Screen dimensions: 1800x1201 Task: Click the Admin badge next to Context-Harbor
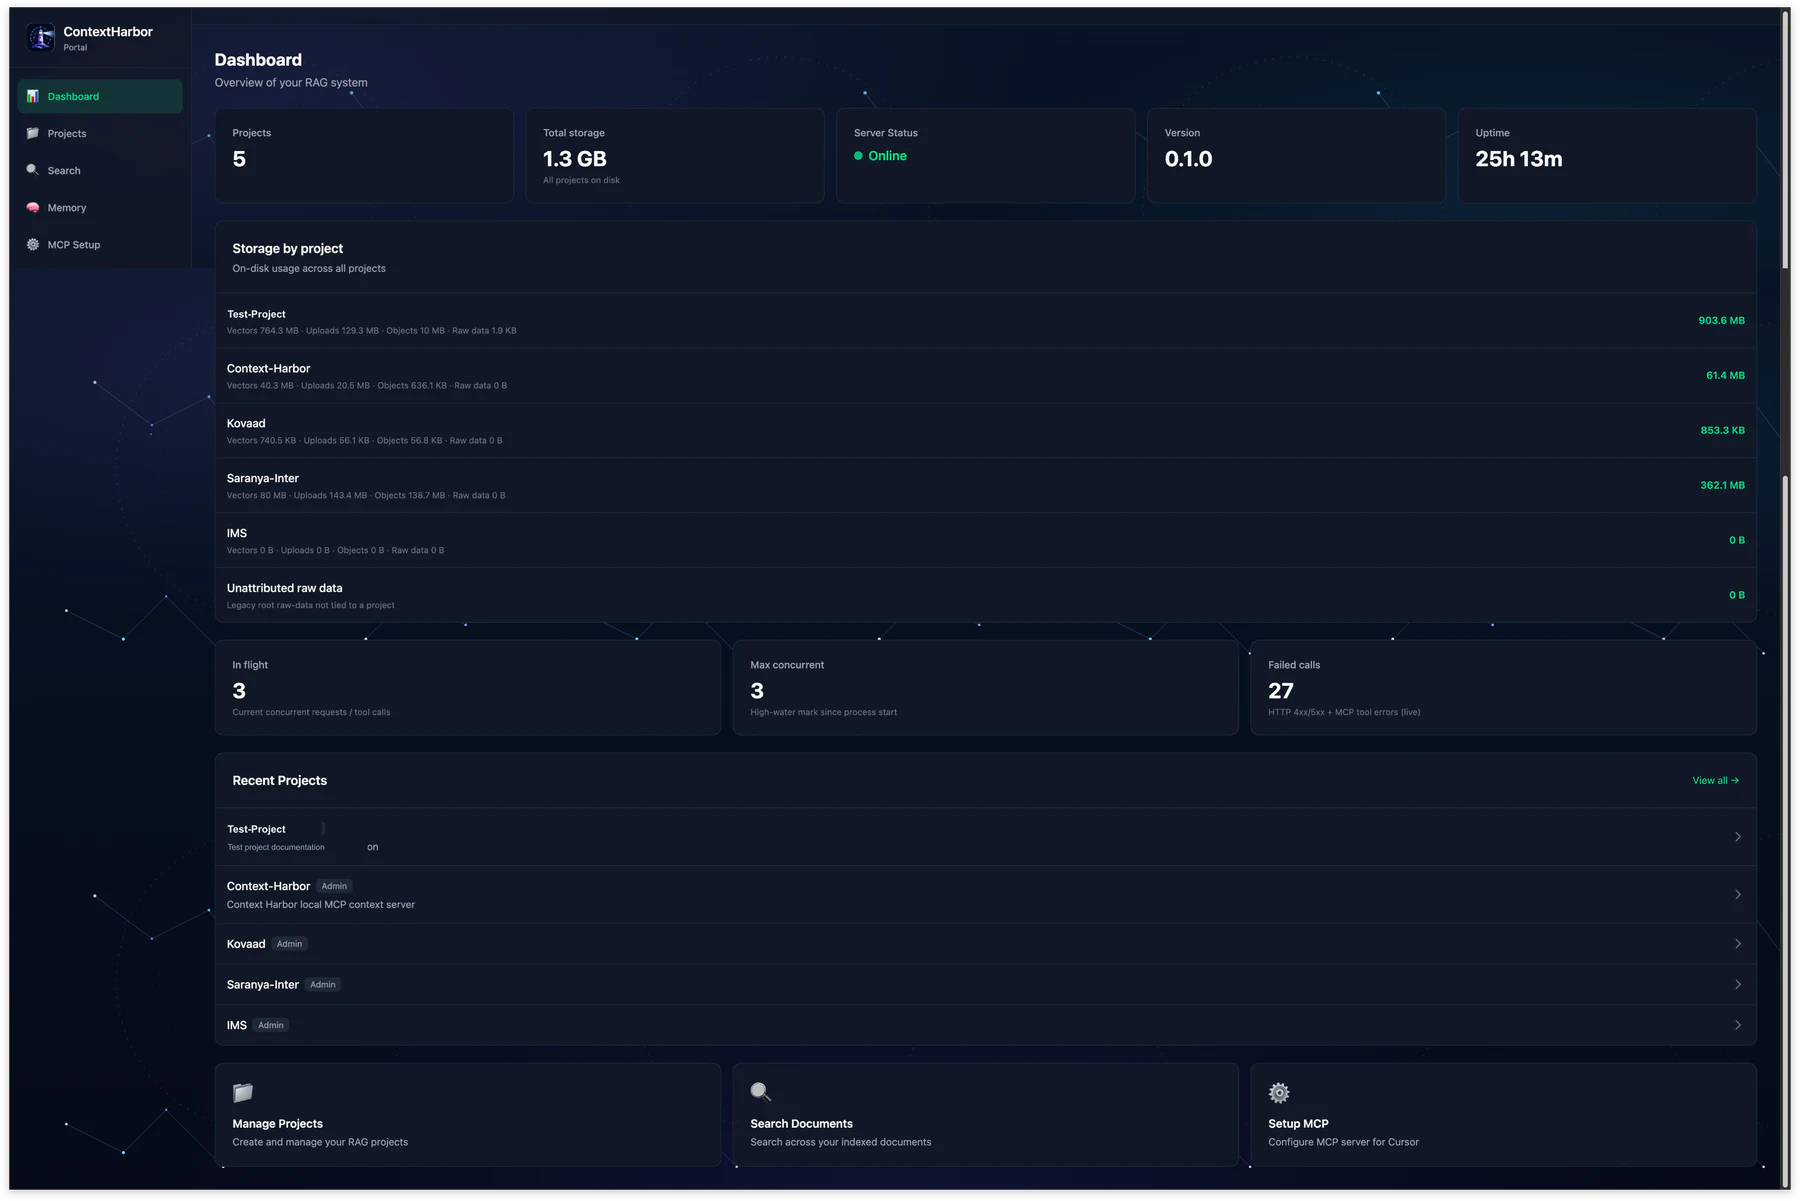[x=334, y=886]
